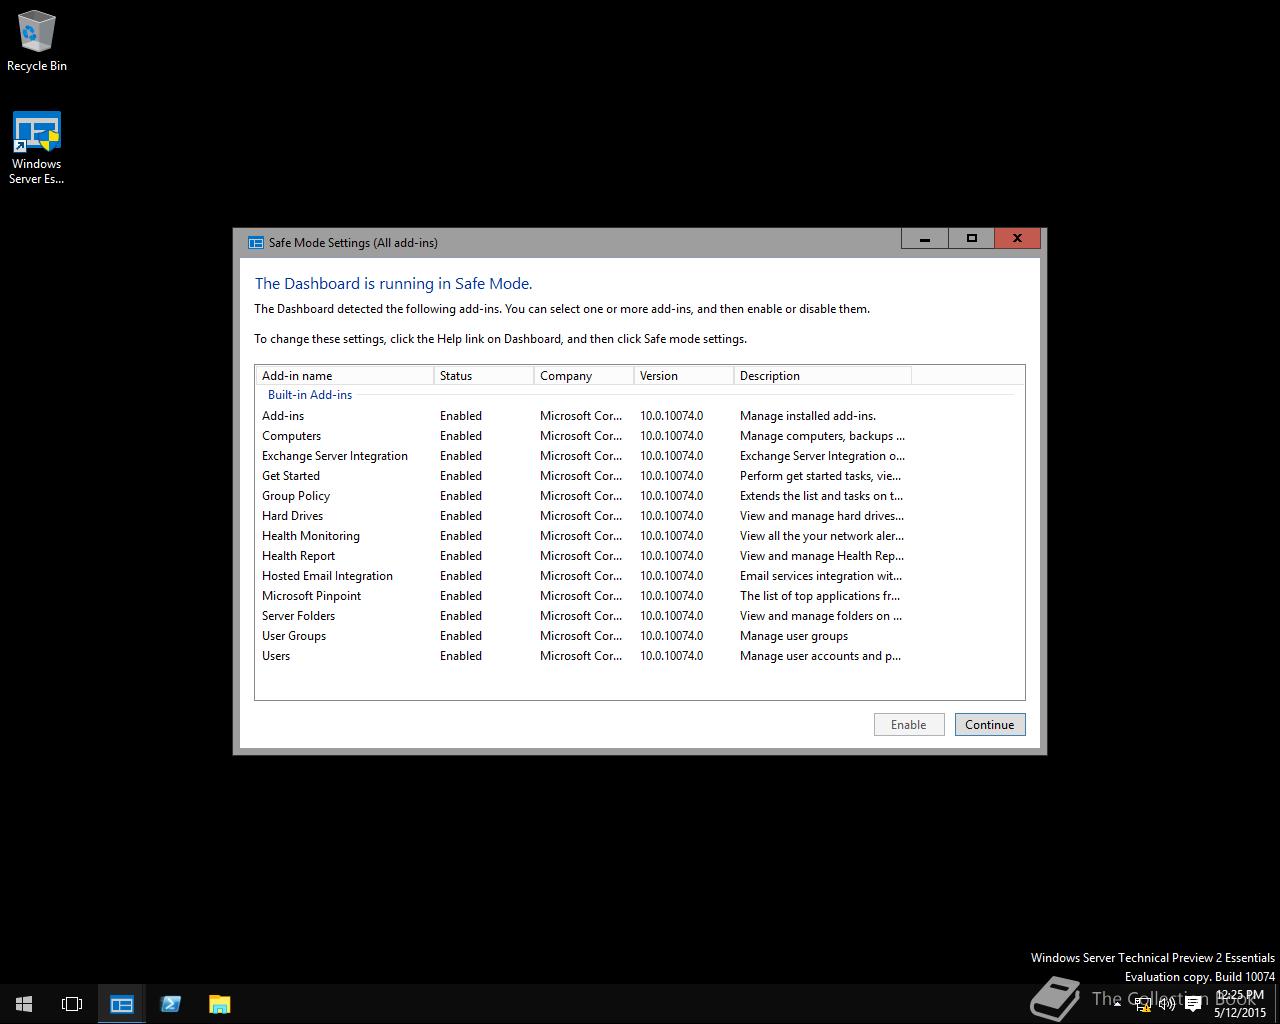Image resolution: width=1280 pixels, height=1024 pixels.
Task: Sort by Status column header
Action: click(484, 376)
